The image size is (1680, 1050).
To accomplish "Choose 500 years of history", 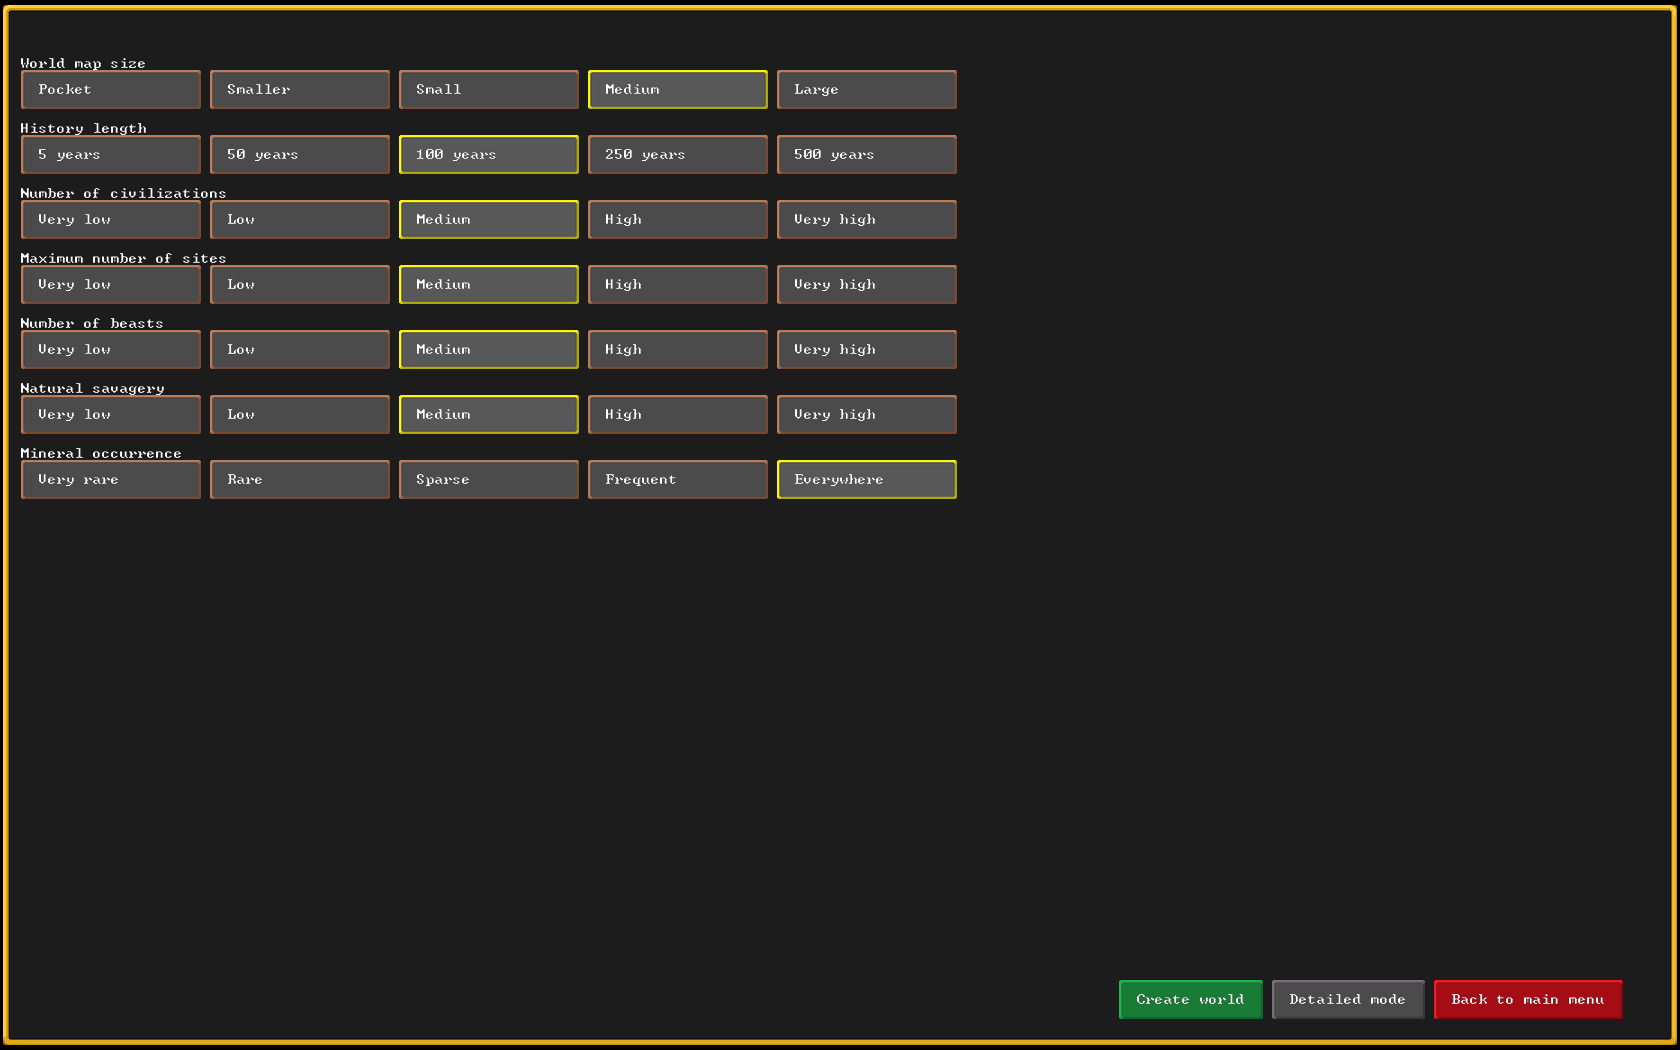I will (x=867, y=155).
